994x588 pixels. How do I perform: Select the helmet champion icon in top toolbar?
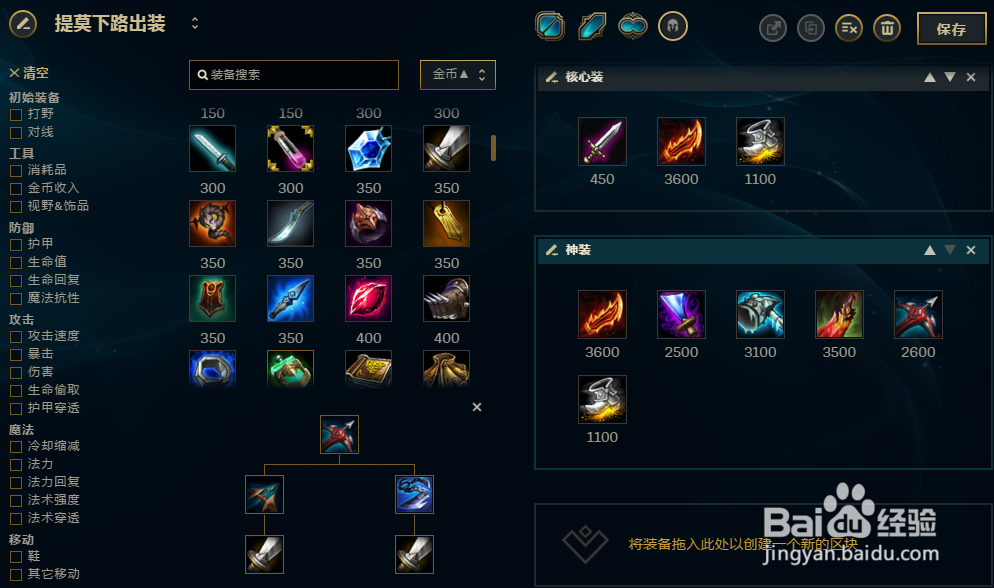tap(673, 27)
